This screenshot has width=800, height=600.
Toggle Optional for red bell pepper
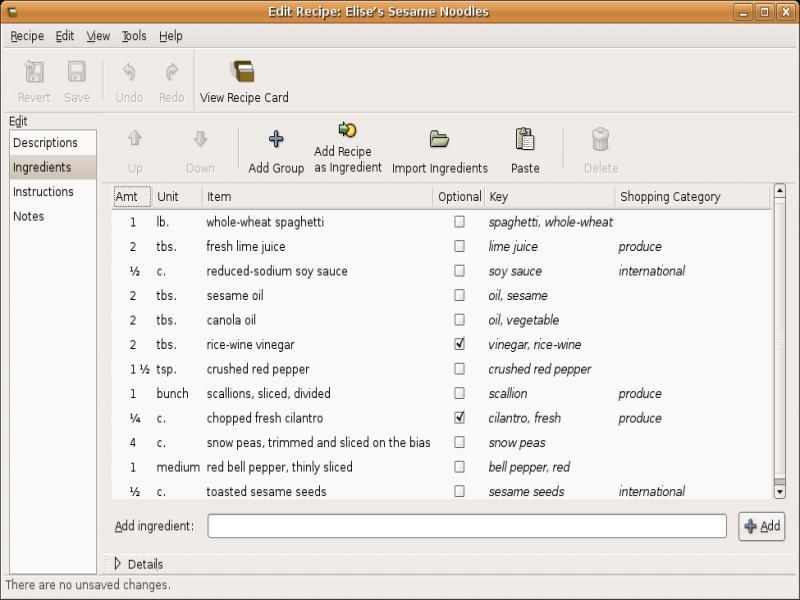(x=459, y=466)
